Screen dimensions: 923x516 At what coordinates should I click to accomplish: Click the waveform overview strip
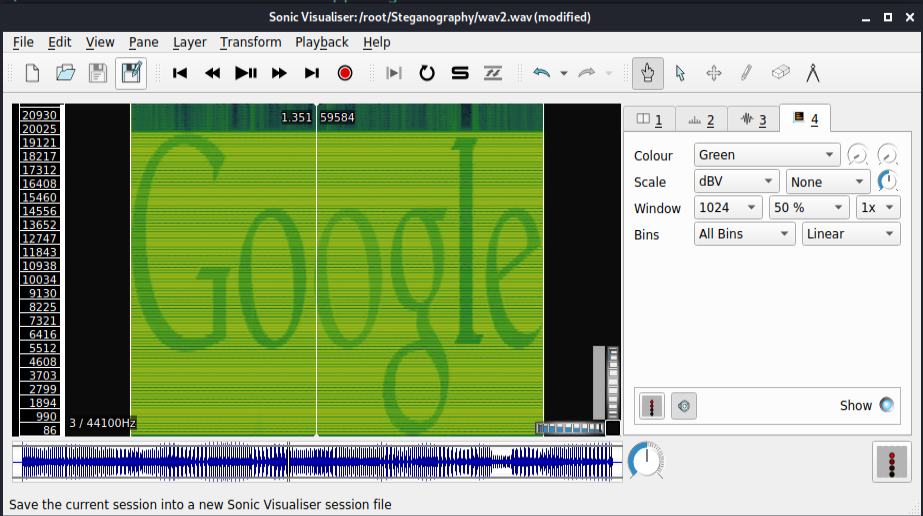click(317, 462)
